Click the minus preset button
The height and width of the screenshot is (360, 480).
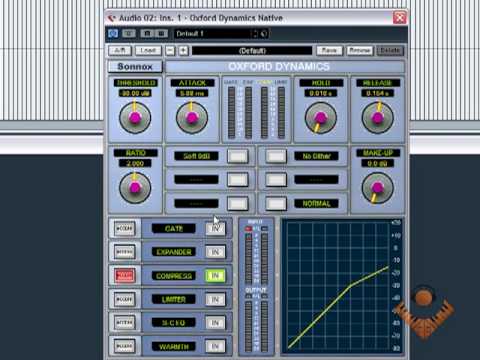[x=170, y=51]
